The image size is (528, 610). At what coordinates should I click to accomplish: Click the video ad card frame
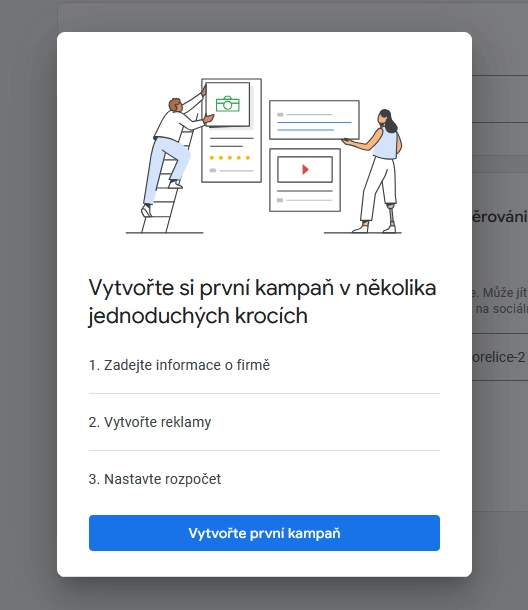click(305, 180)
